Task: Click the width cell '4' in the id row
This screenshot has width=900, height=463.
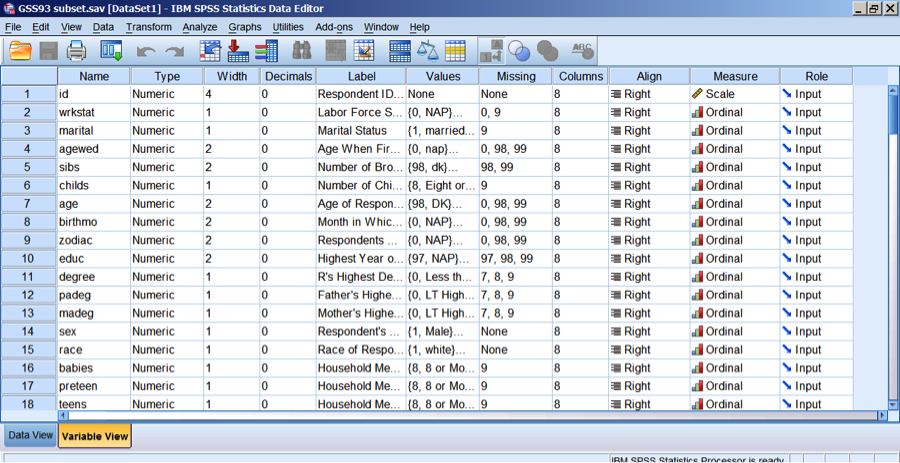Action: (231, 94)
